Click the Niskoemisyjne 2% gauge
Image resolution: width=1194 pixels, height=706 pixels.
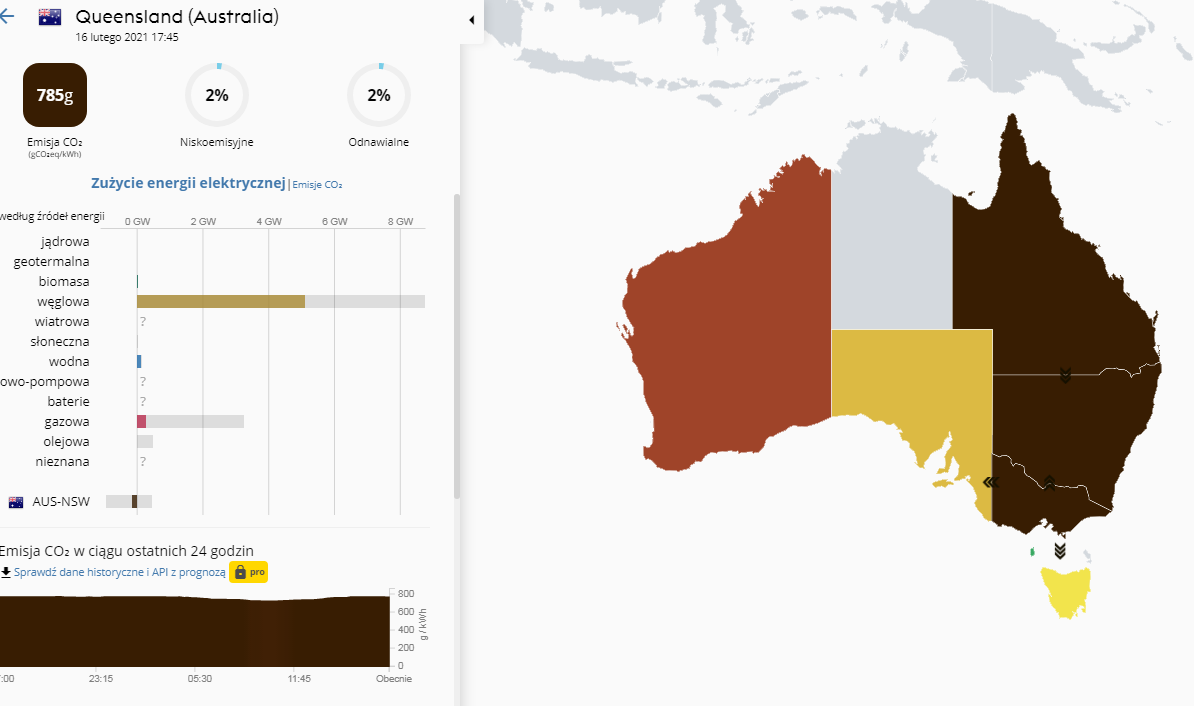tap(217, 96)
